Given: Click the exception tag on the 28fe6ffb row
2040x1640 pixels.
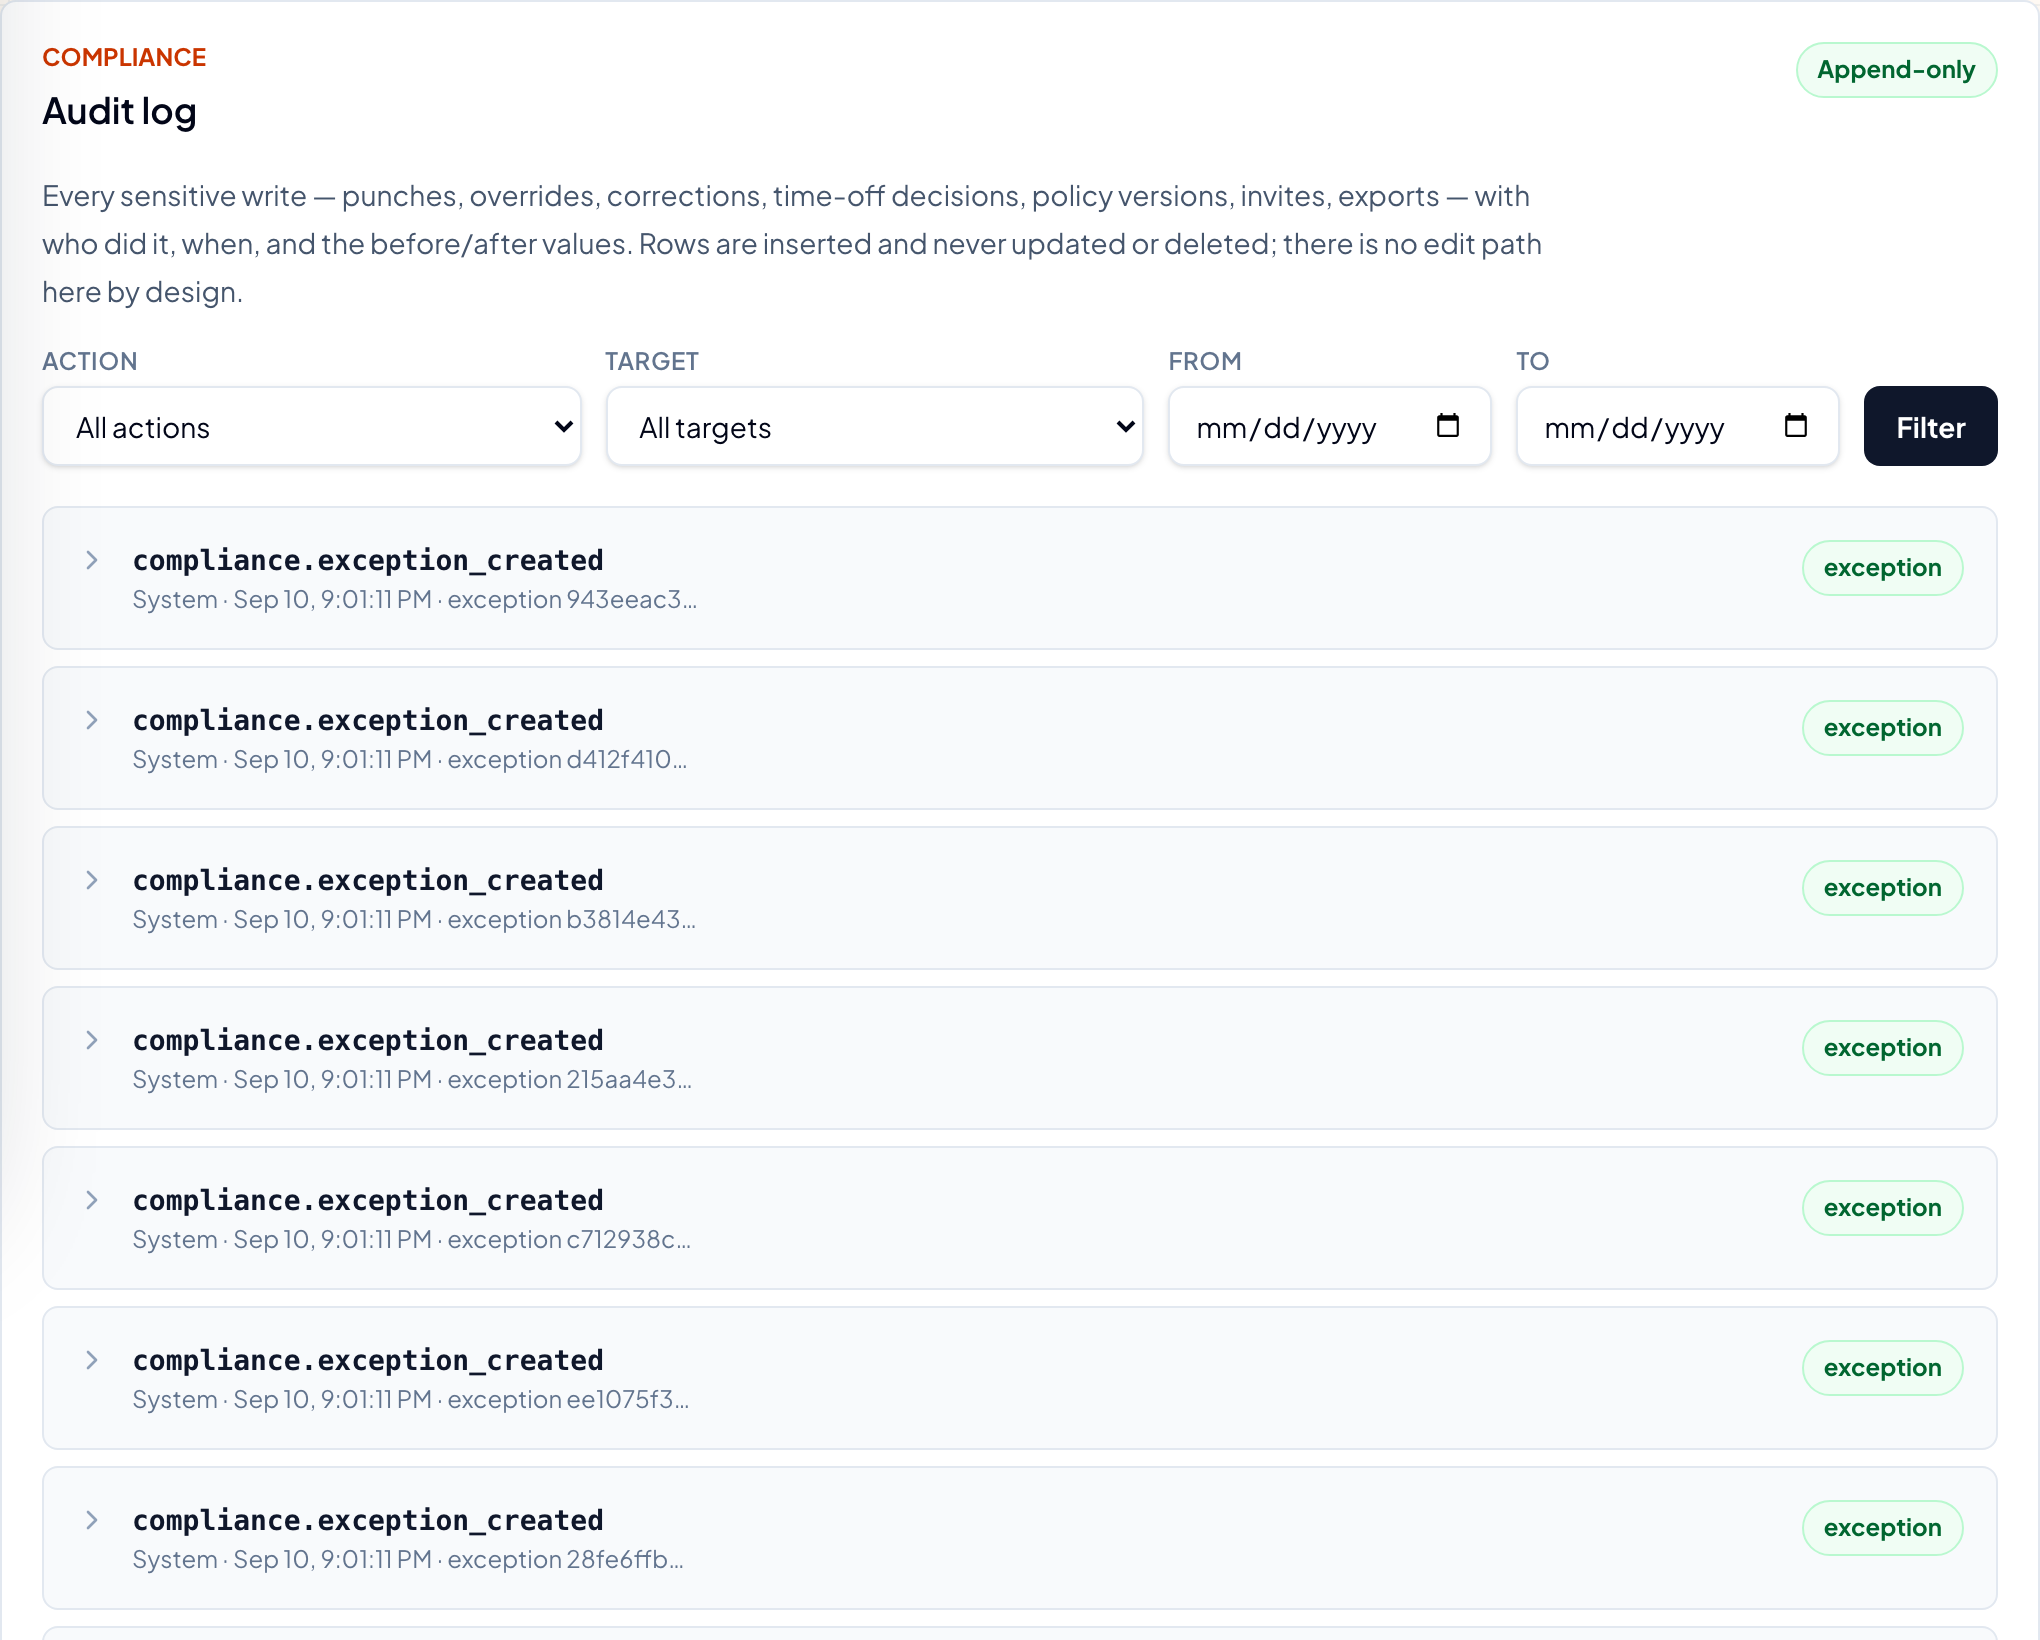Looking at the screenshot, I should pyautogui.click(x=1882, y=1528).
